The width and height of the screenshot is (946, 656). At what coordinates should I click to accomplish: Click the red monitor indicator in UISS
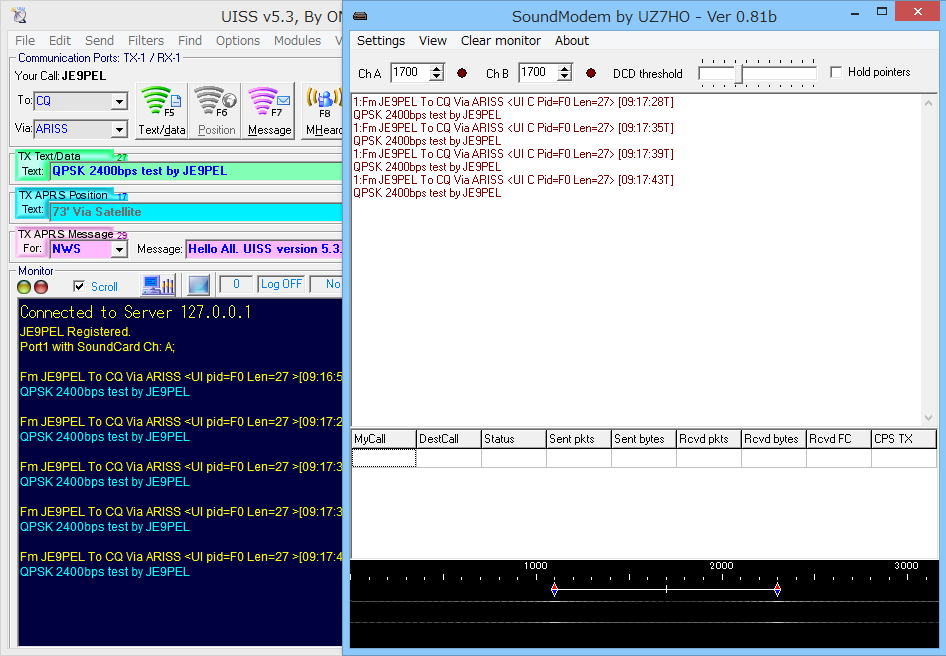41,287
